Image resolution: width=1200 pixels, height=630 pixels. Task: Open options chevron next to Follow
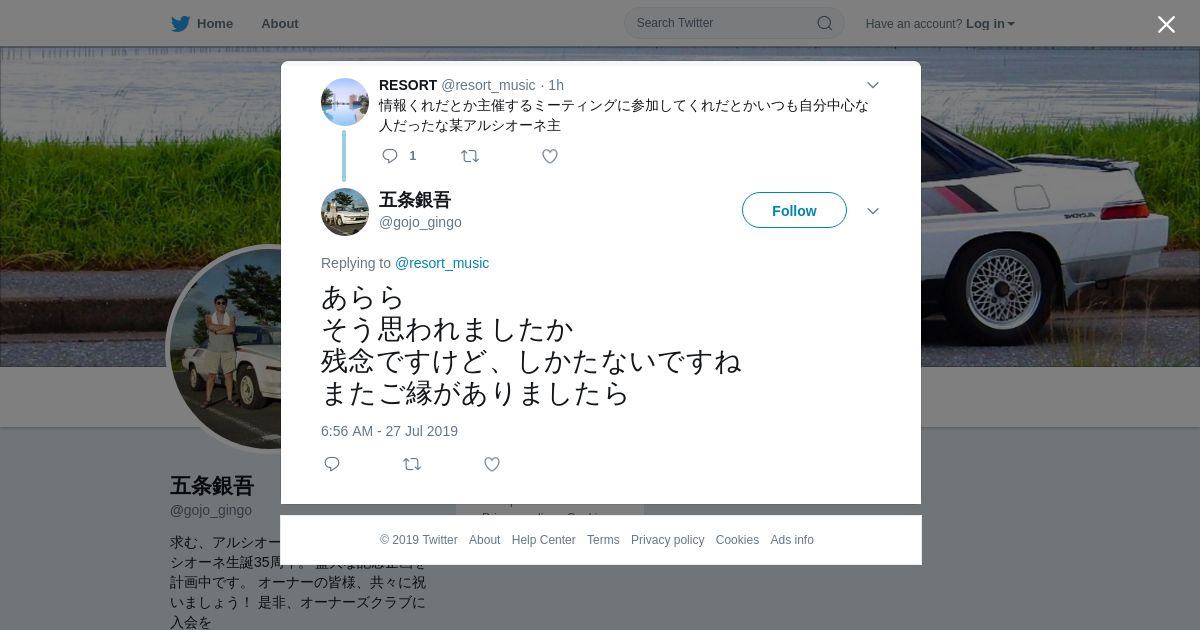872,211
